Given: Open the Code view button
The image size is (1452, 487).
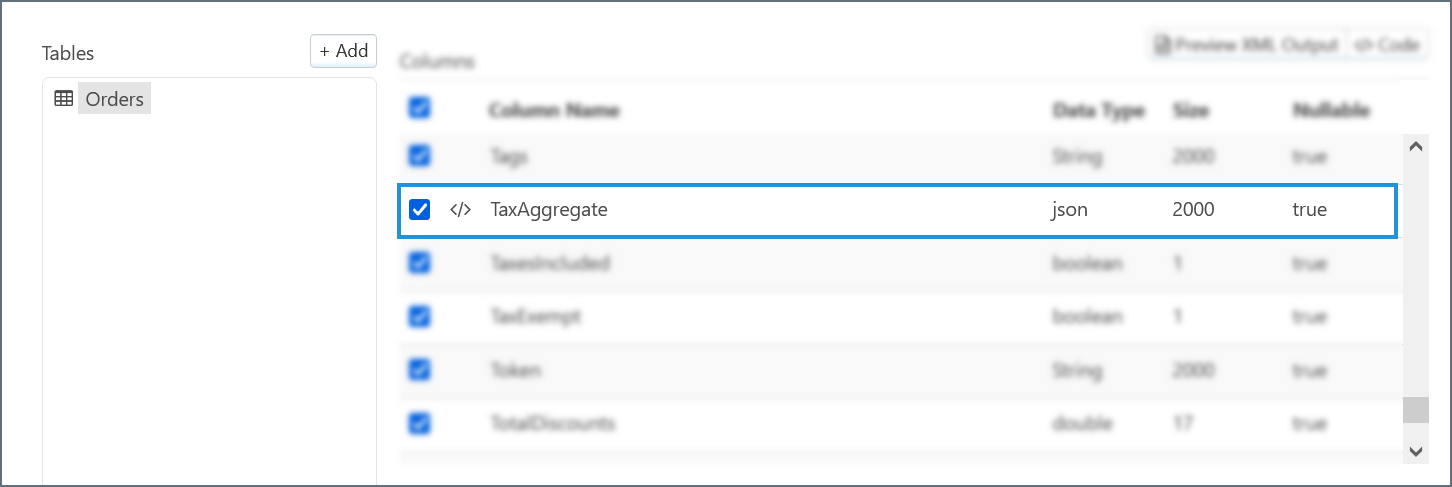Looking at the screenshot, I should click(x=1385, y=45).
